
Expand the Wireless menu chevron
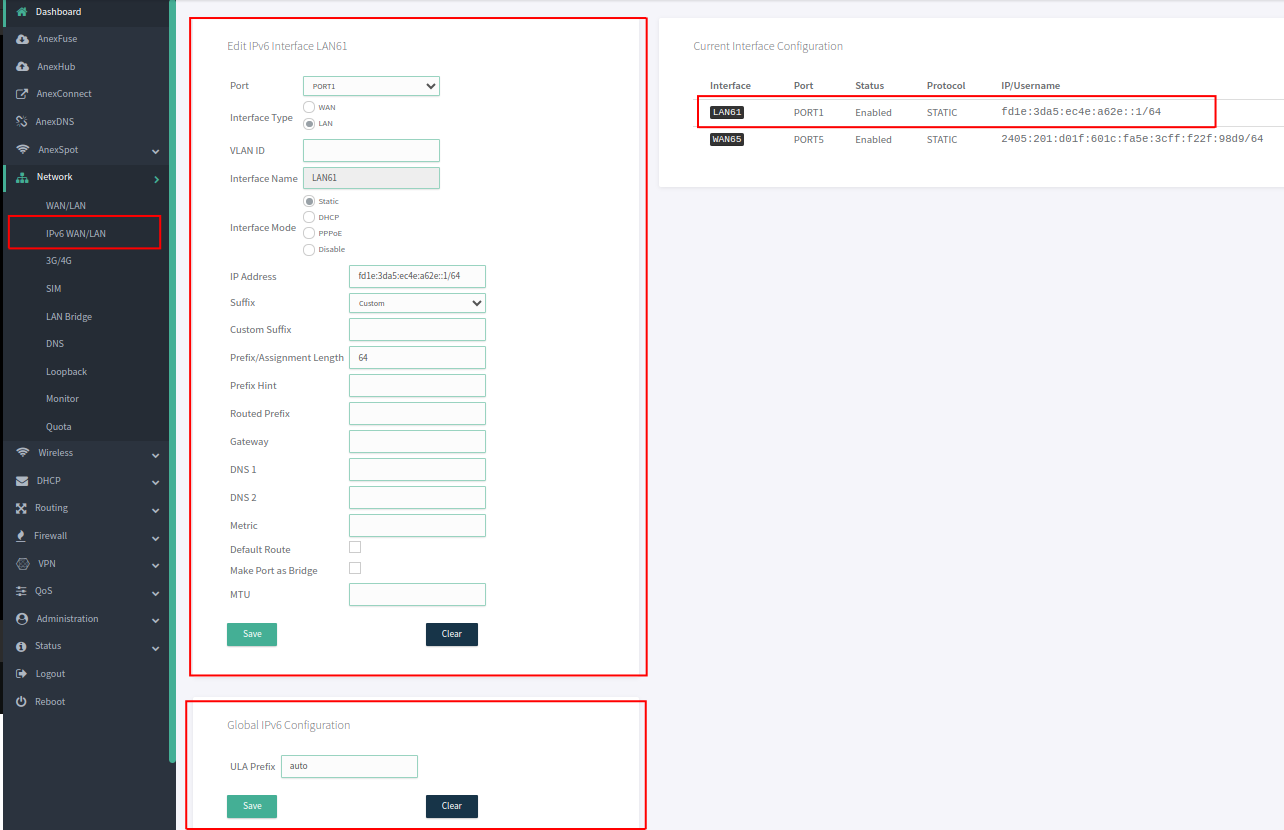(x=155, y=455)
